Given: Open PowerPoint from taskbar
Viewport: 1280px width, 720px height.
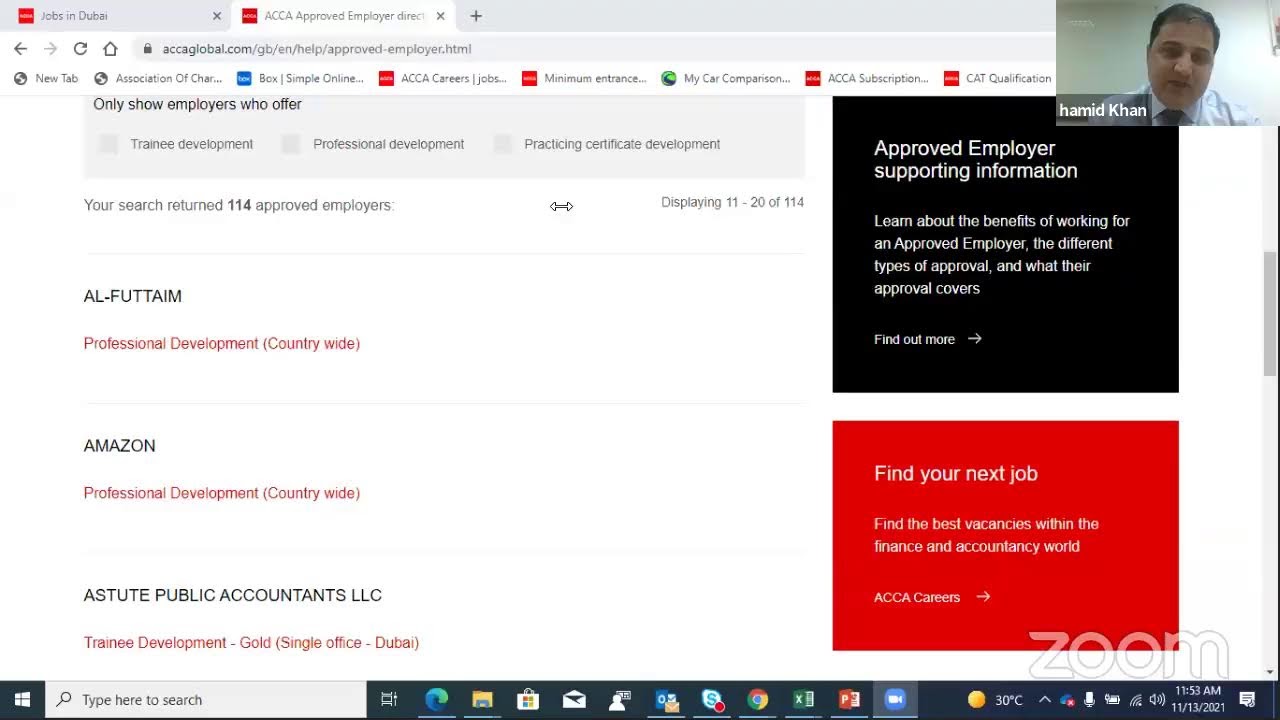Looking at the screenshot, I should [850, 699].
